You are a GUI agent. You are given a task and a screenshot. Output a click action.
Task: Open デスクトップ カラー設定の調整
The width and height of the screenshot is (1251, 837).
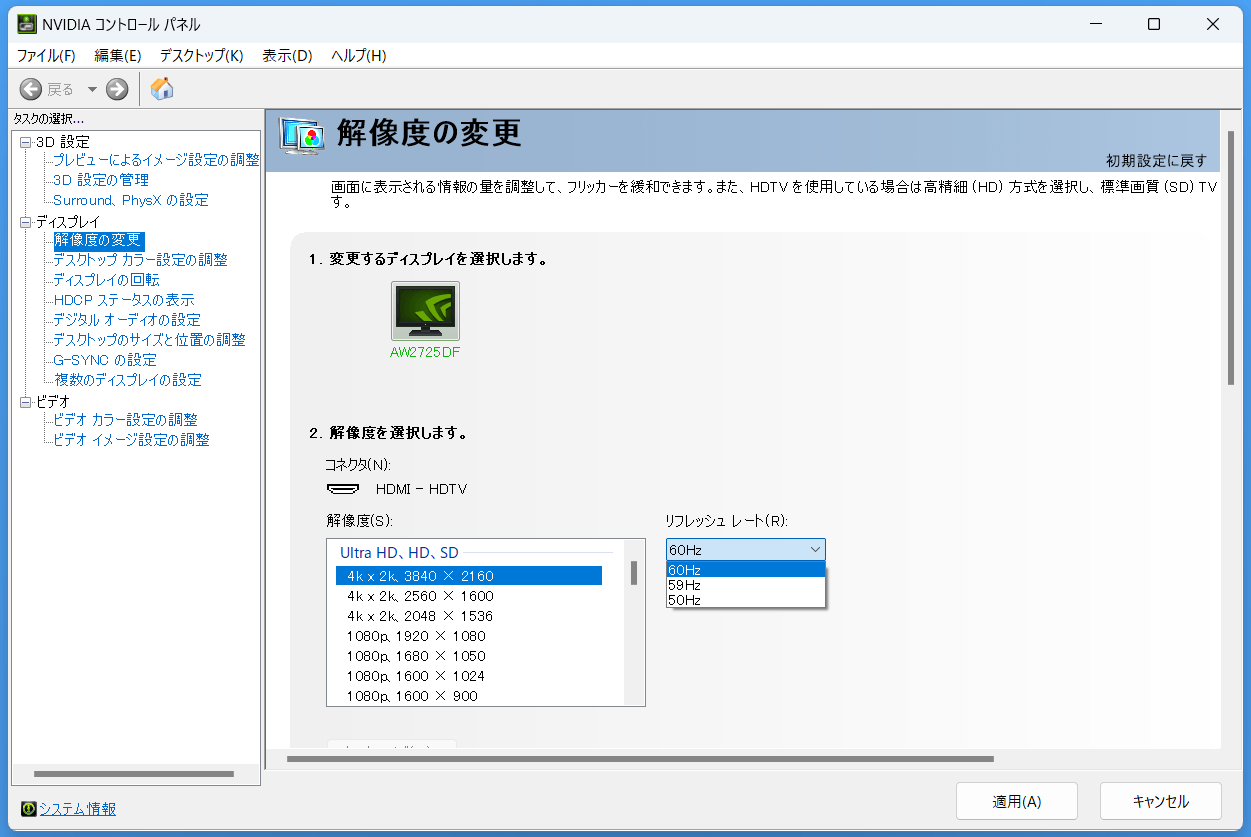tap(140, 260)
